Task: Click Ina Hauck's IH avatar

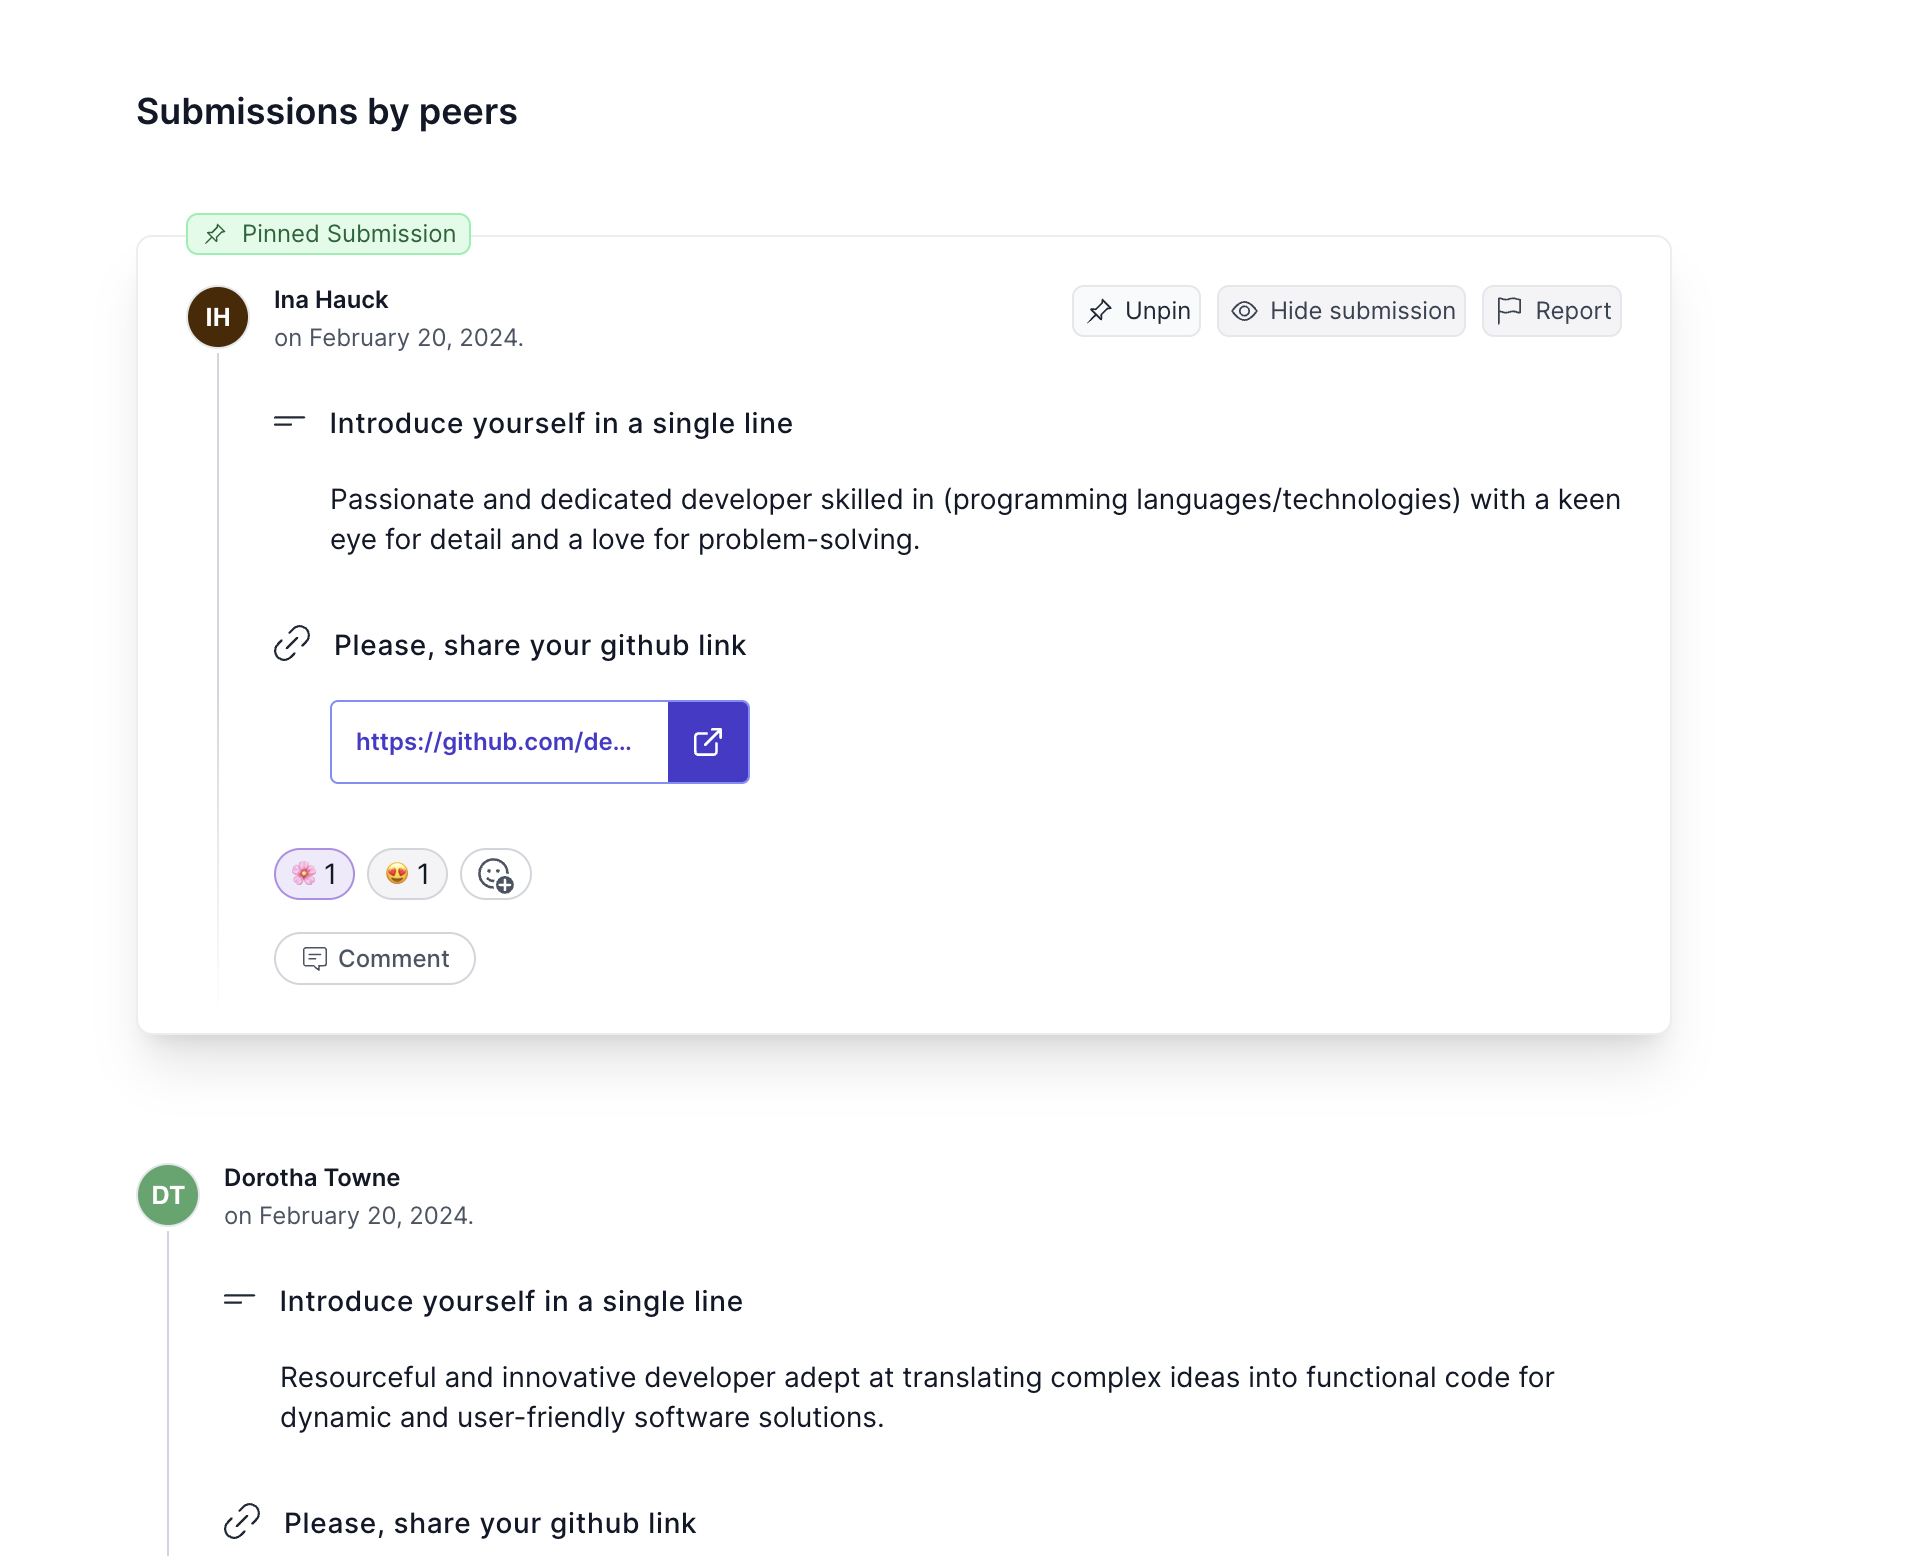Action: click(218, 317)
